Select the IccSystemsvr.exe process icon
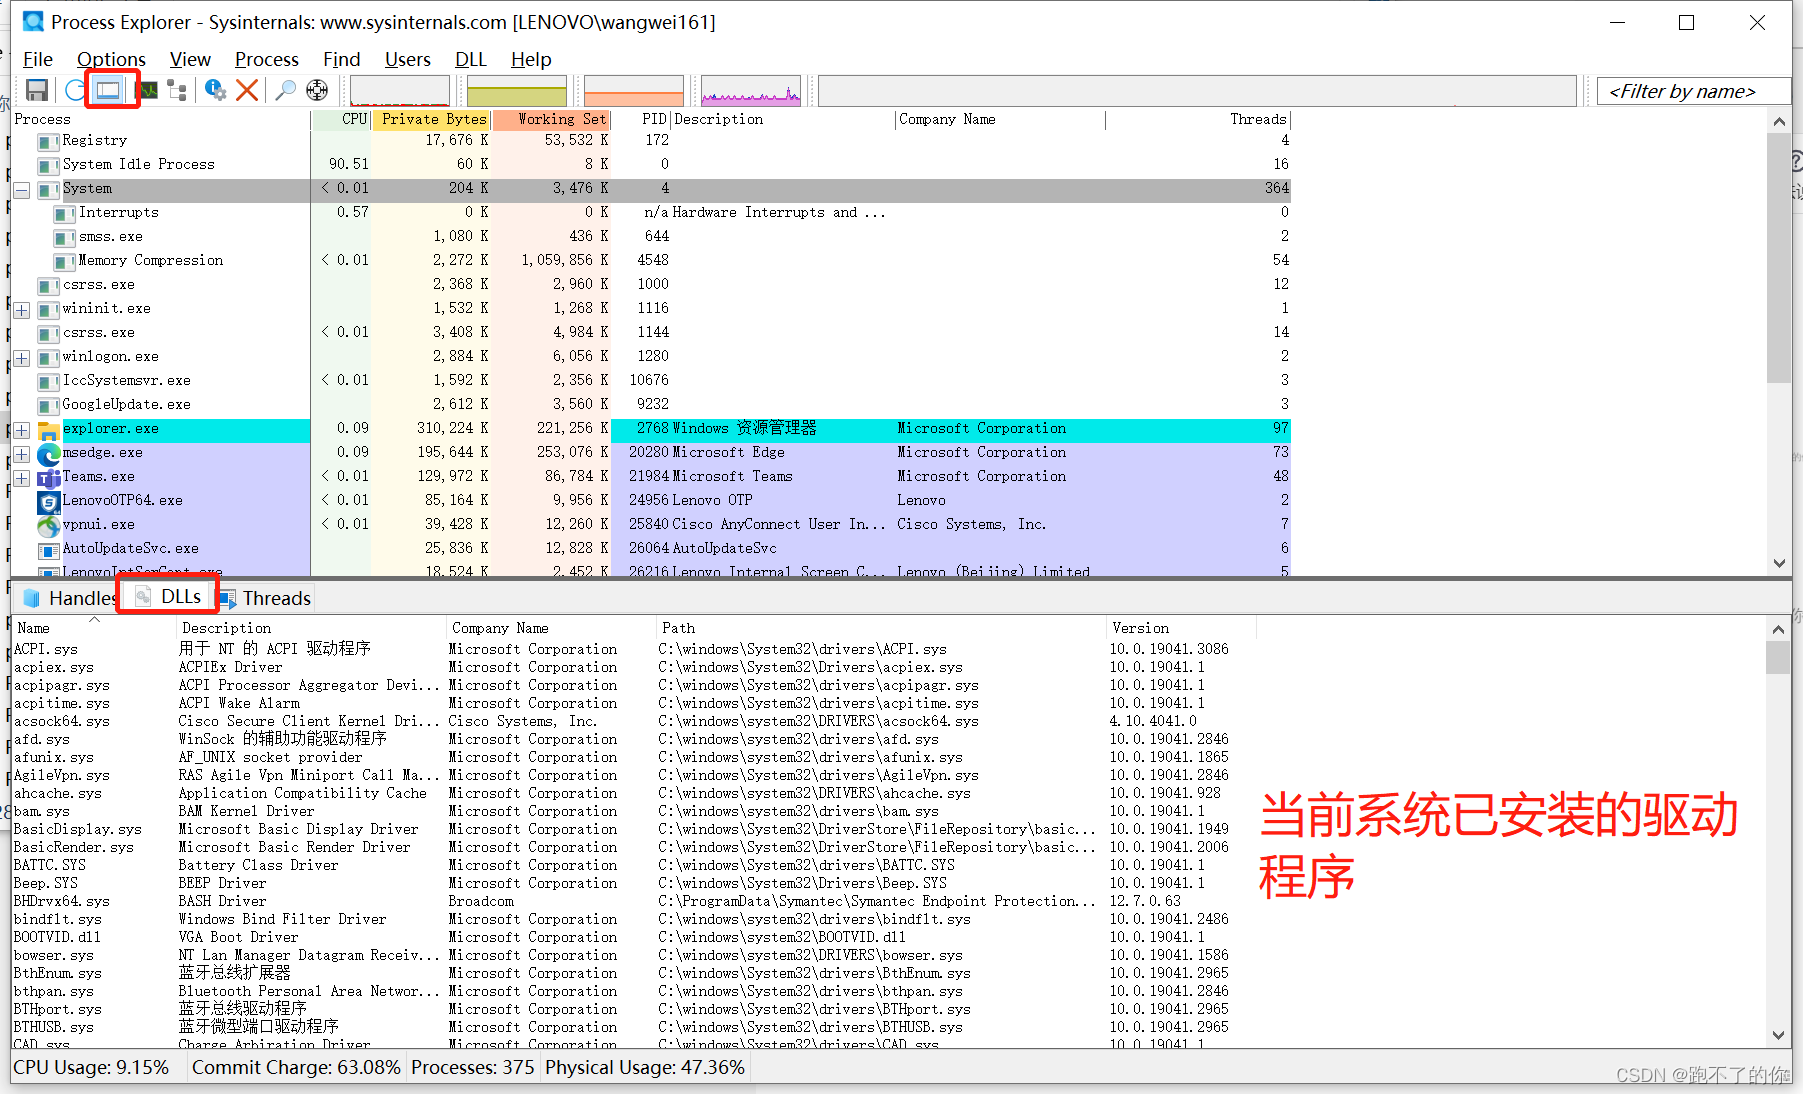 (x=48, y=381)
